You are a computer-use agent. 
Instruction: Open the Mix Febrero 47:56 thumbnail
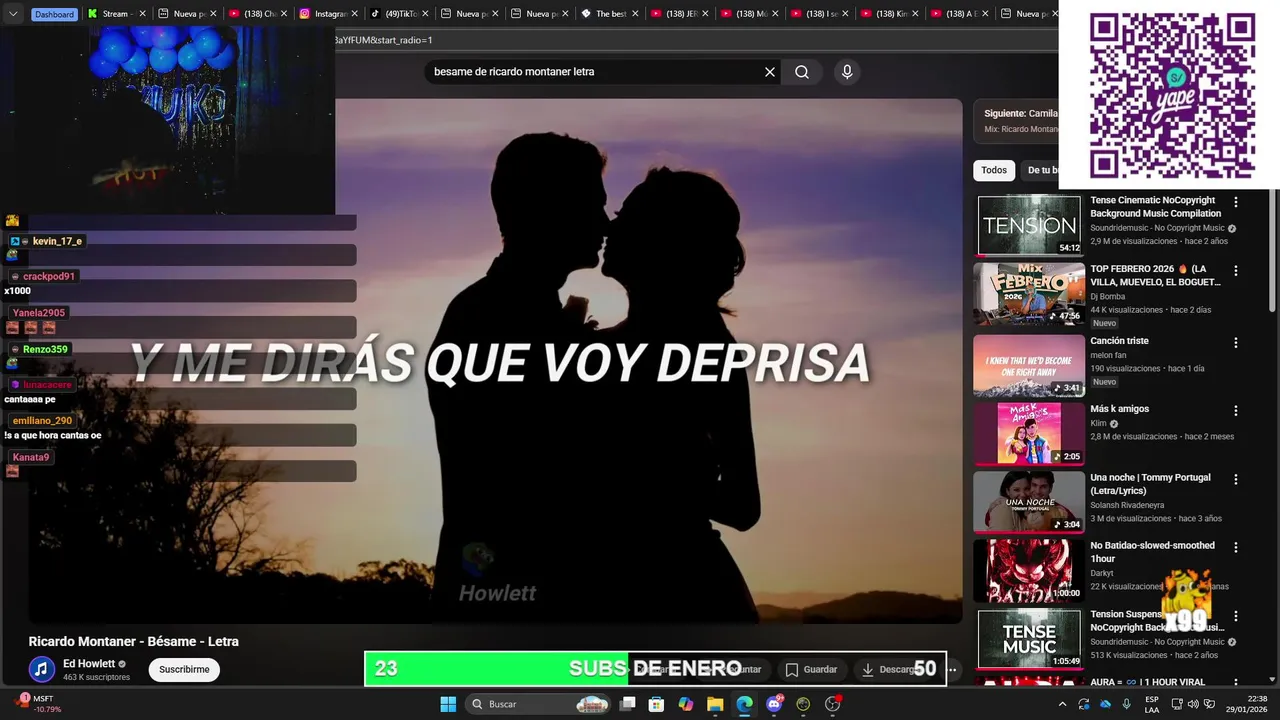[x=1029, y=294]
